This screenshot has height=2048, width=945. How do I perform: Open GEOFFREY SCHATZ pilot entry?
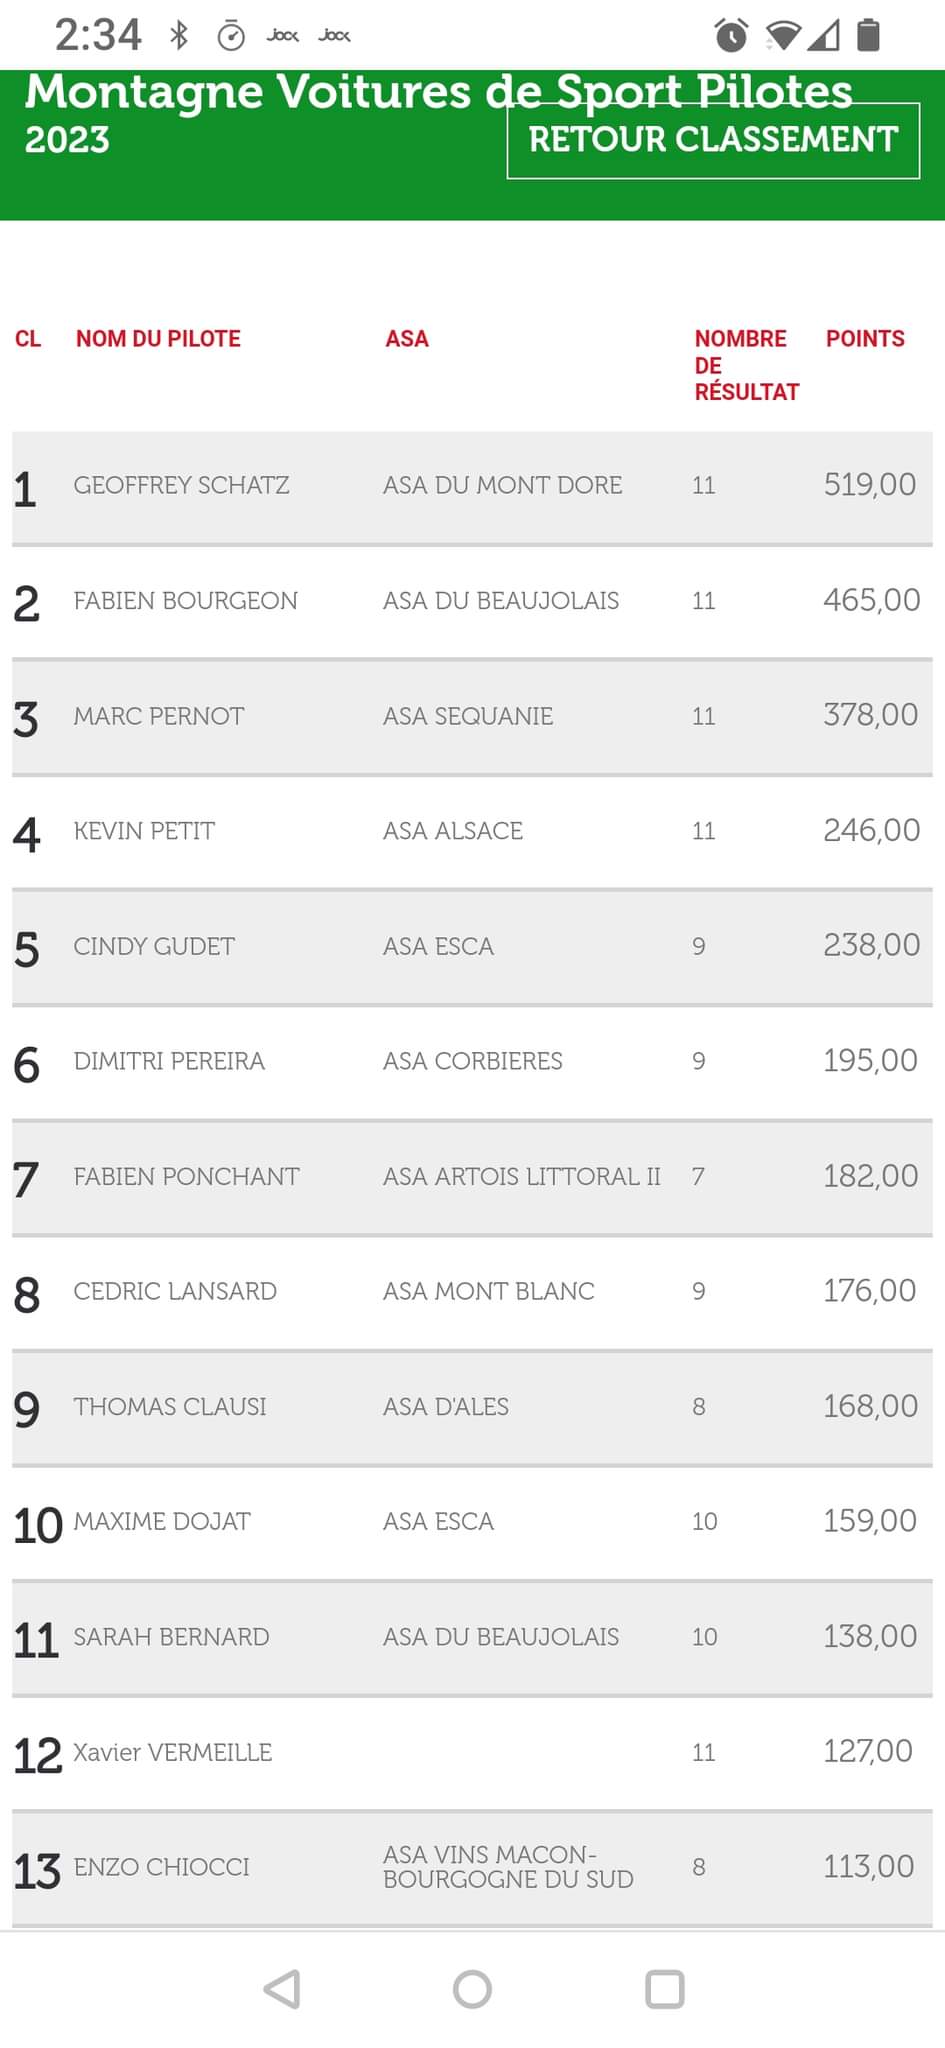(x=181, y=486)
